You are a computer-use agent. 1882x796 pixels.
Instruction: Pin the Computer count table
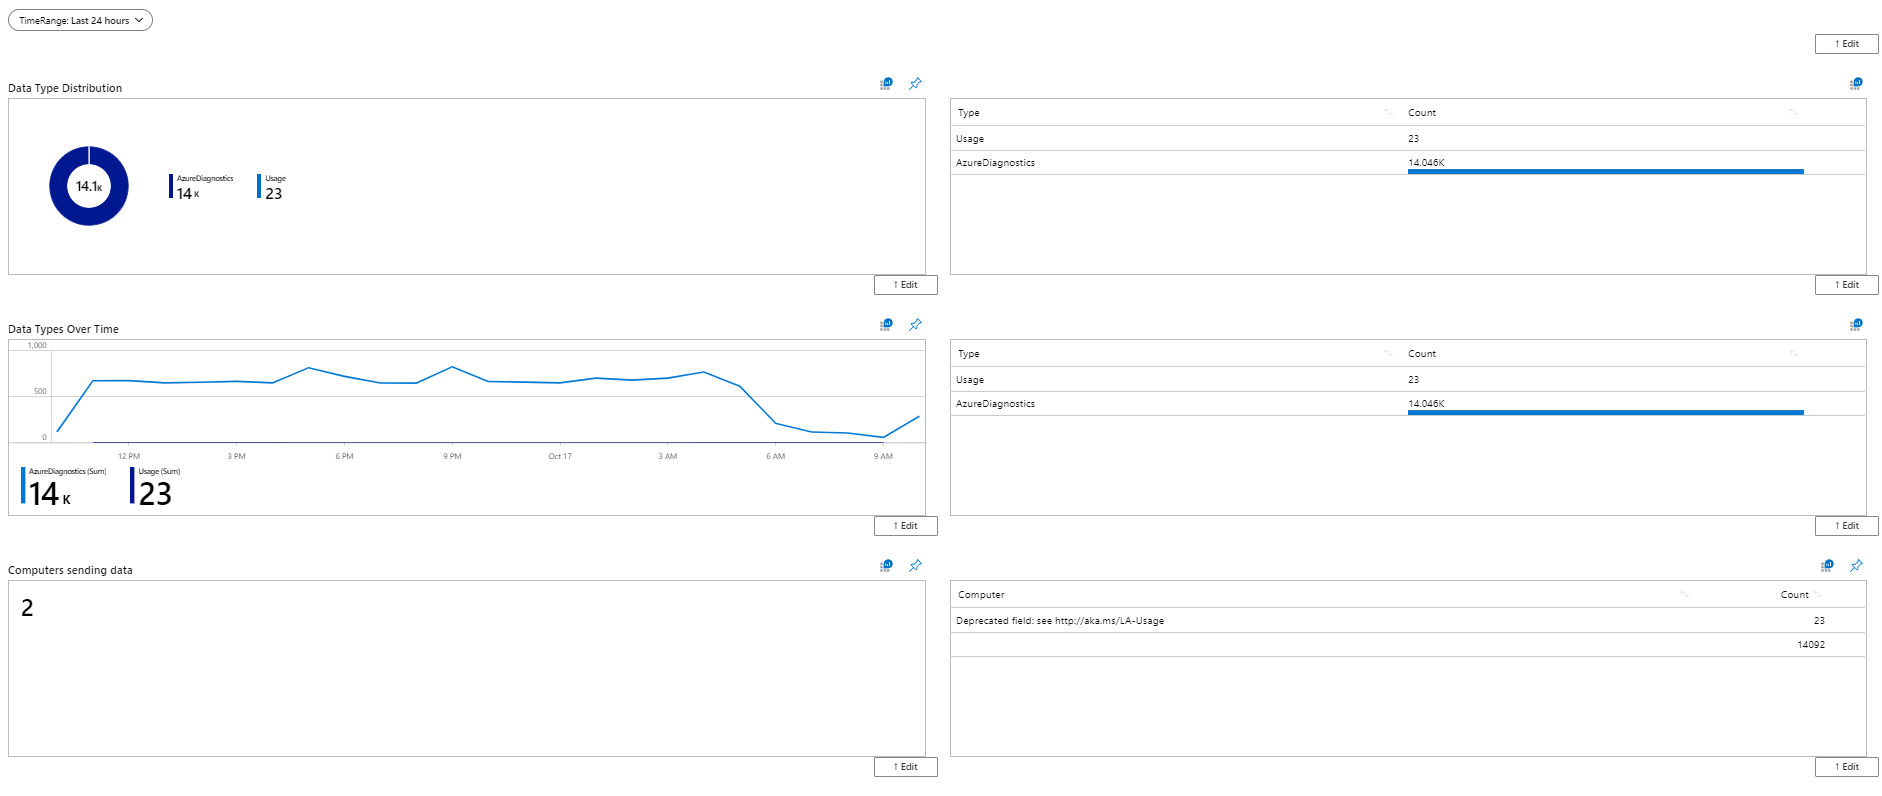tap(1856, 566)
